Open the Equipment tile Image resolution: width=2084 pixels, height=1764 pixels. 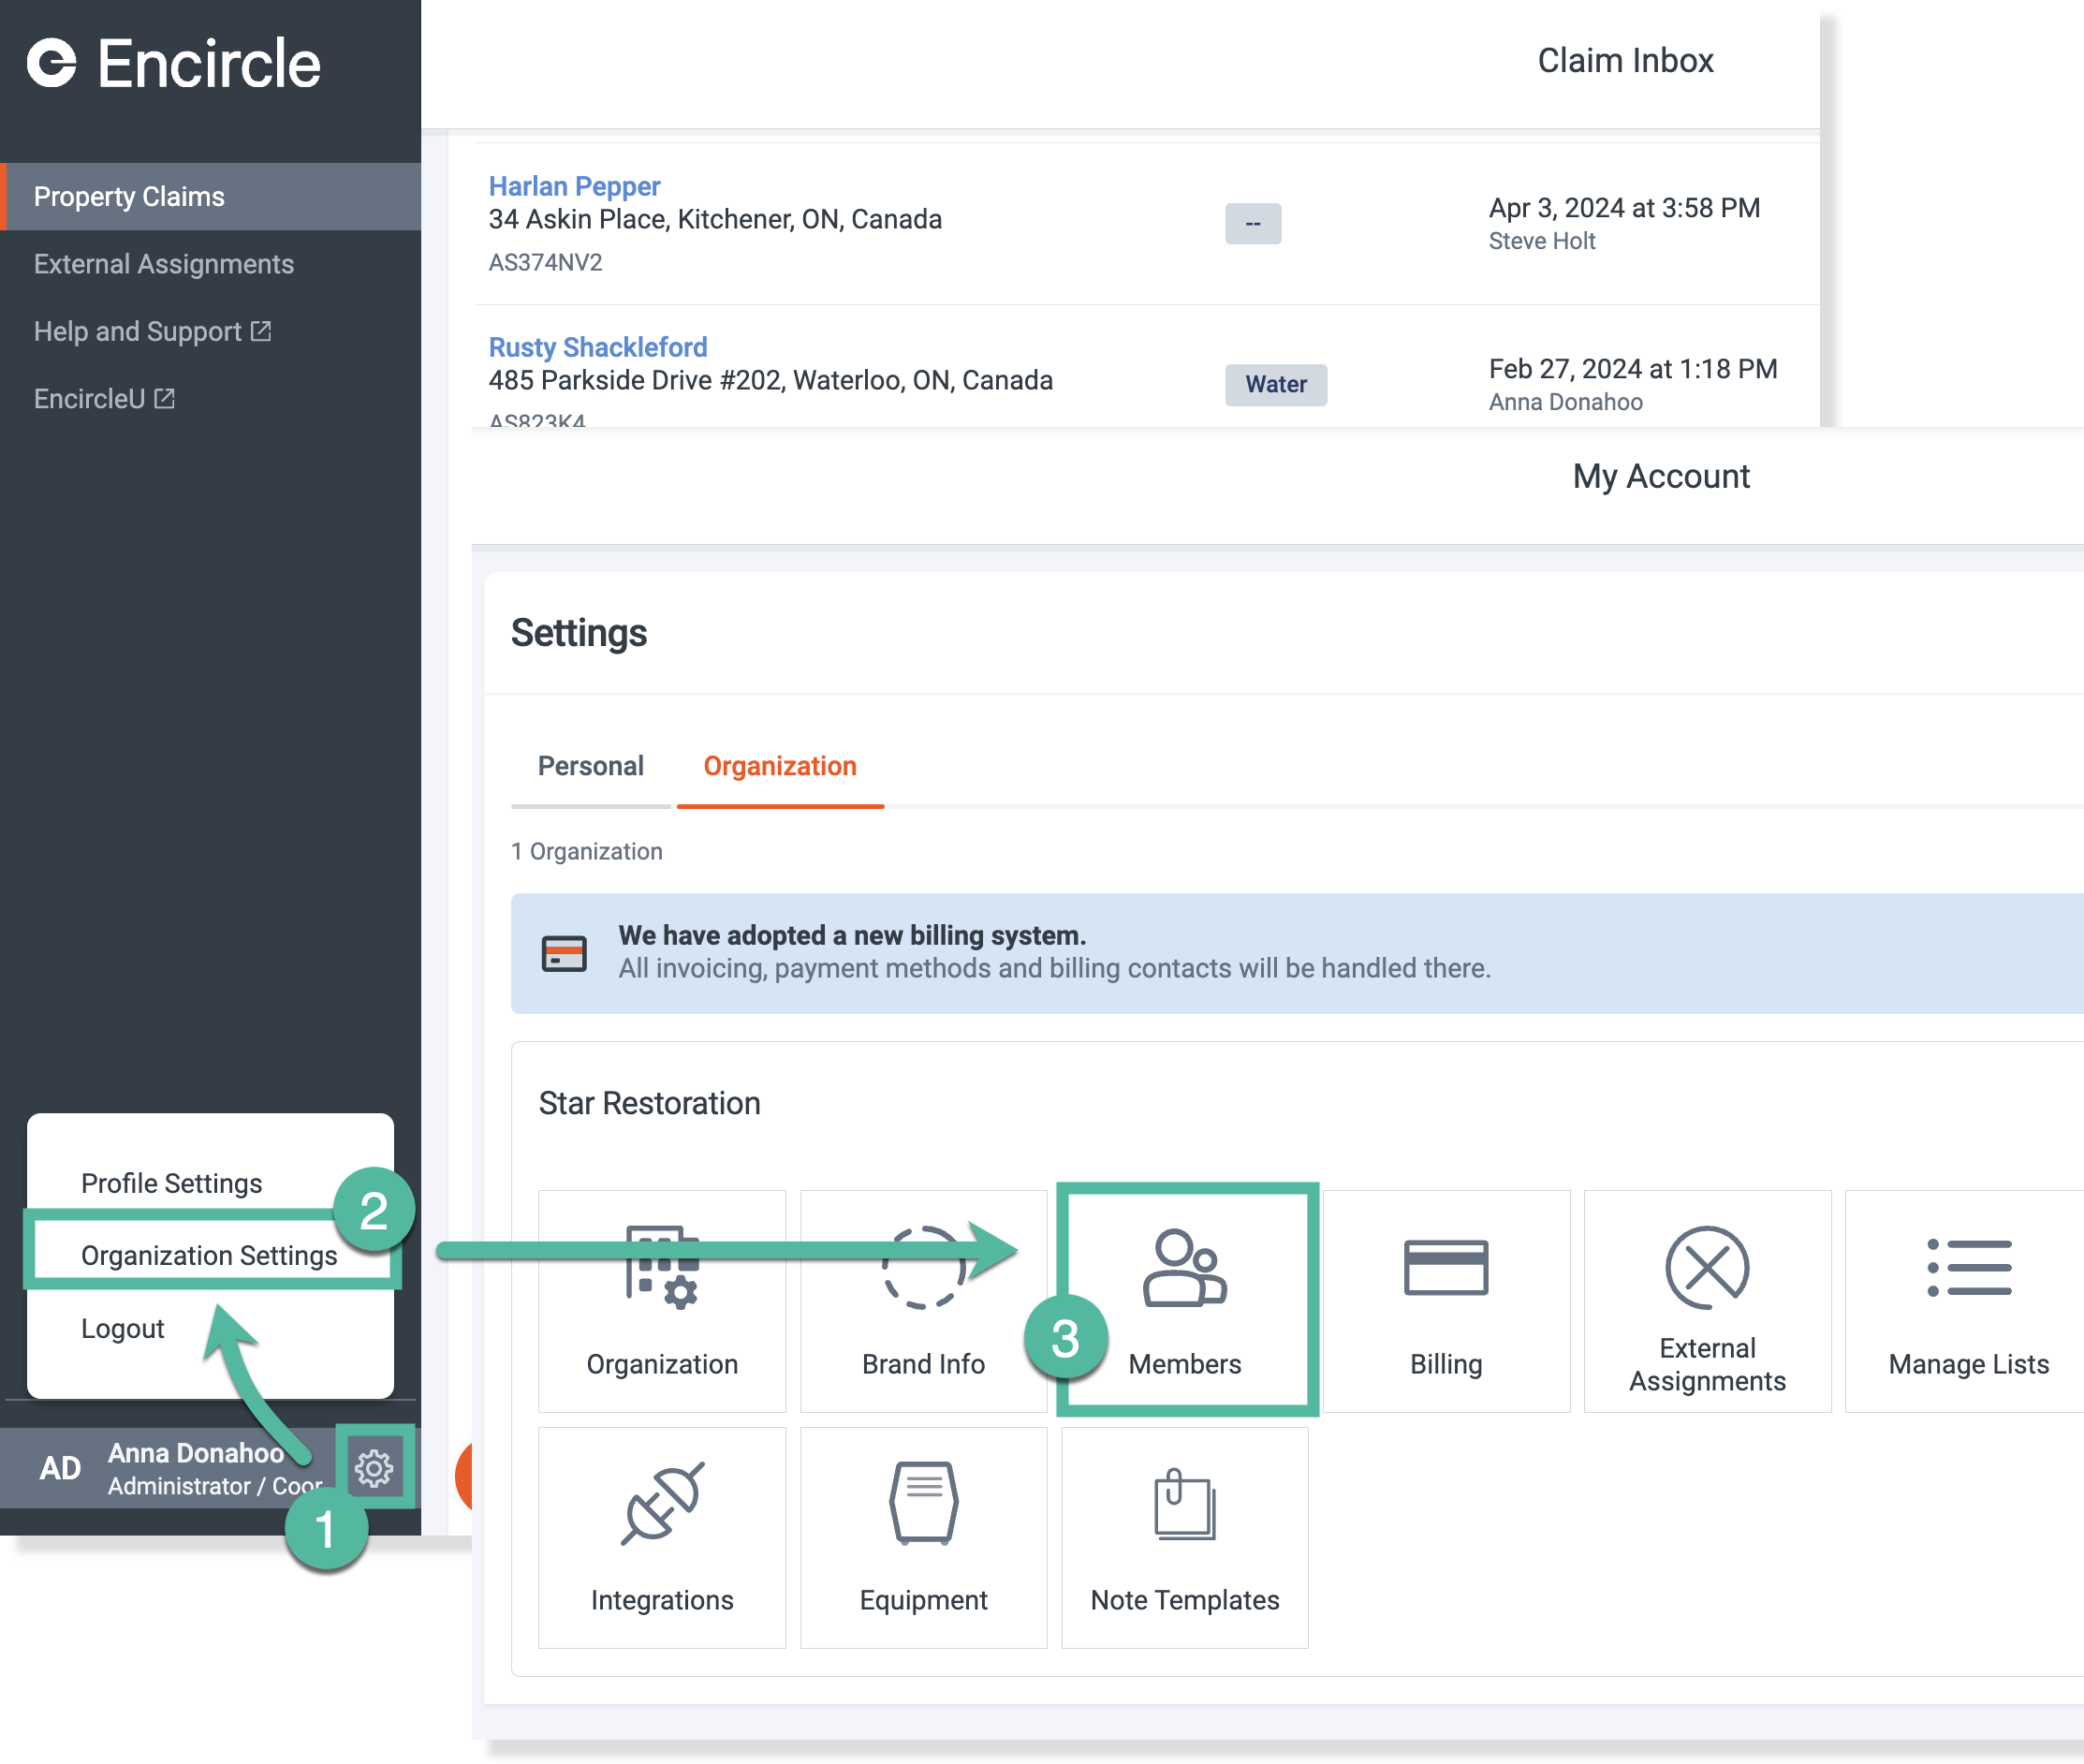tap(923, 1537)
